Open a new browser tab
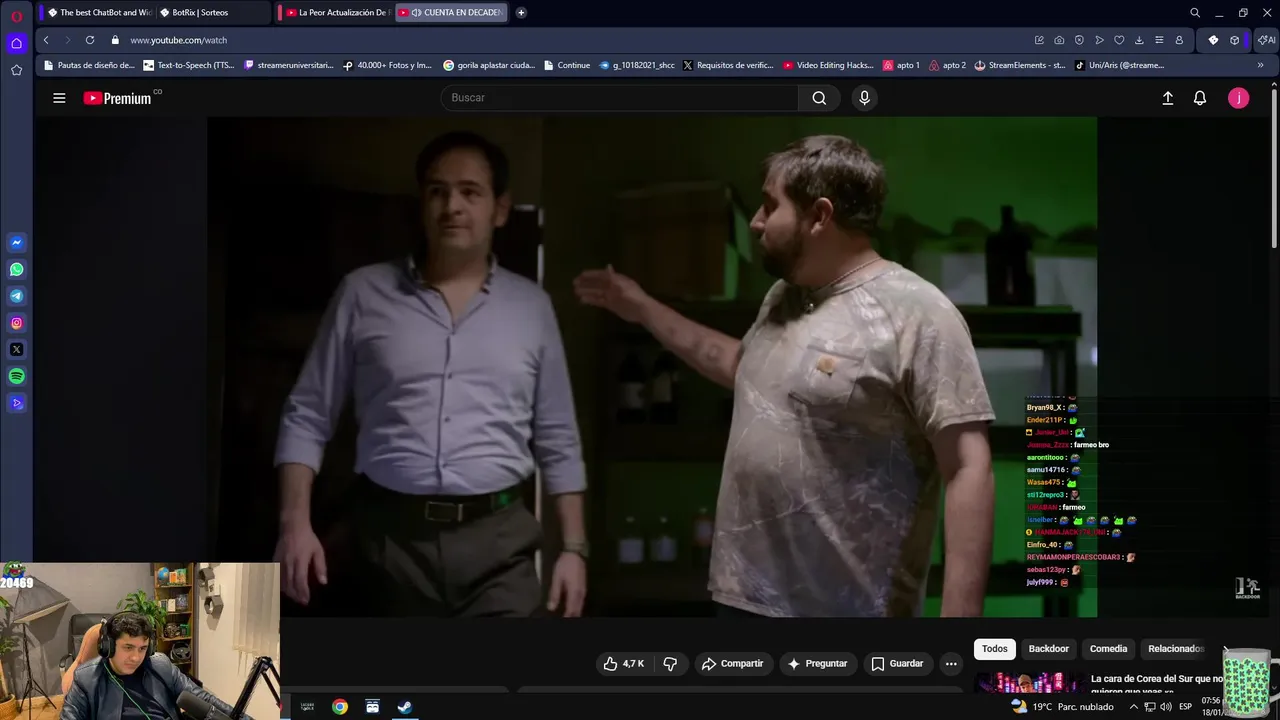This screenshot has height=720, width=1280. [521, 13]
